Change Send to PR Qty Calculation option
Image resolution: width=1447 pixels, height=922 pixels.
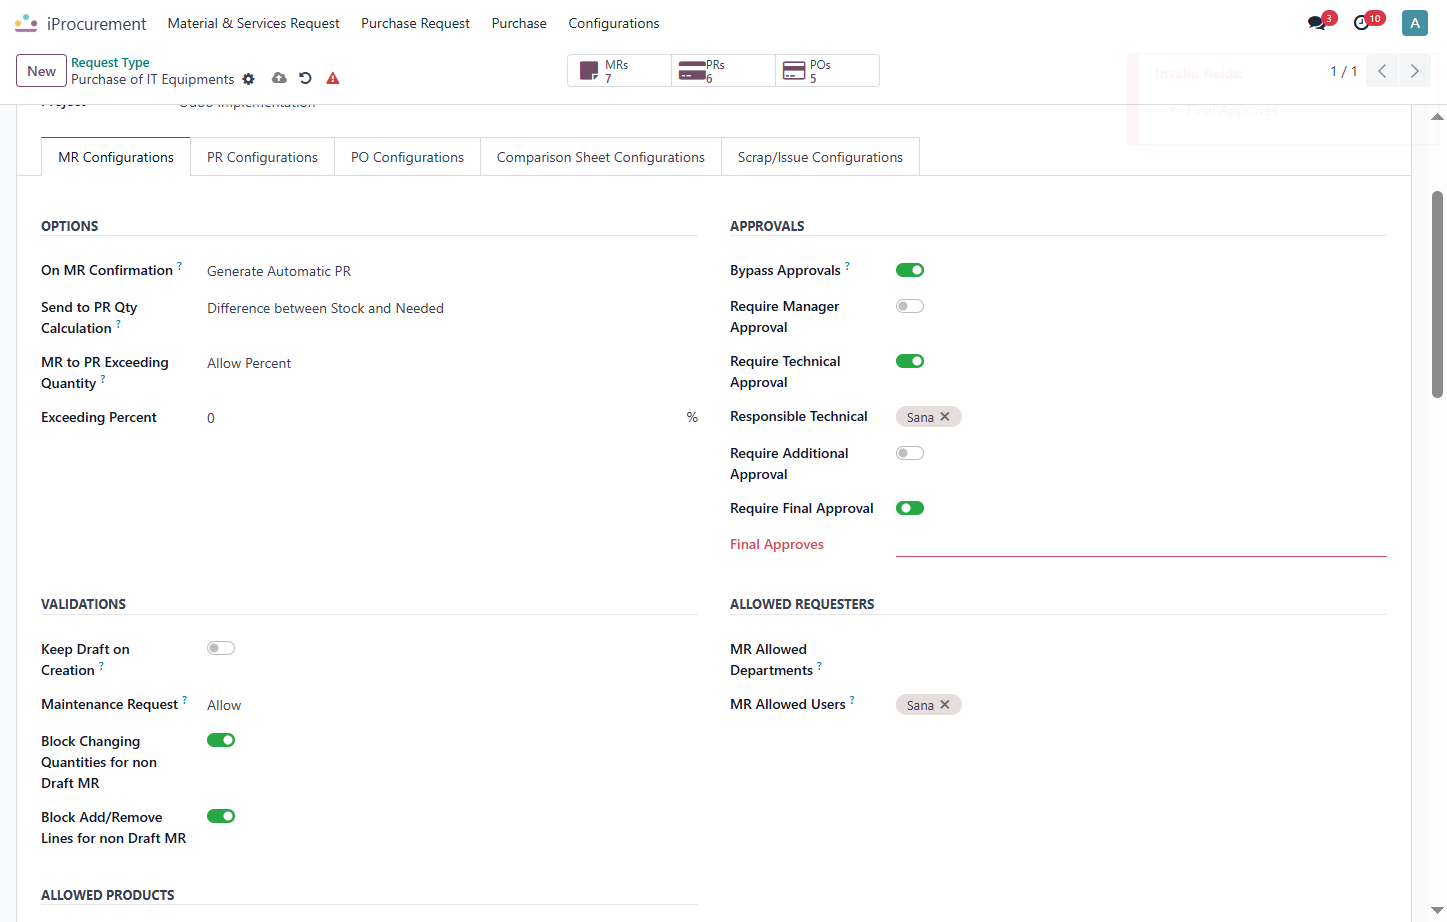click(x=452, y=308)
